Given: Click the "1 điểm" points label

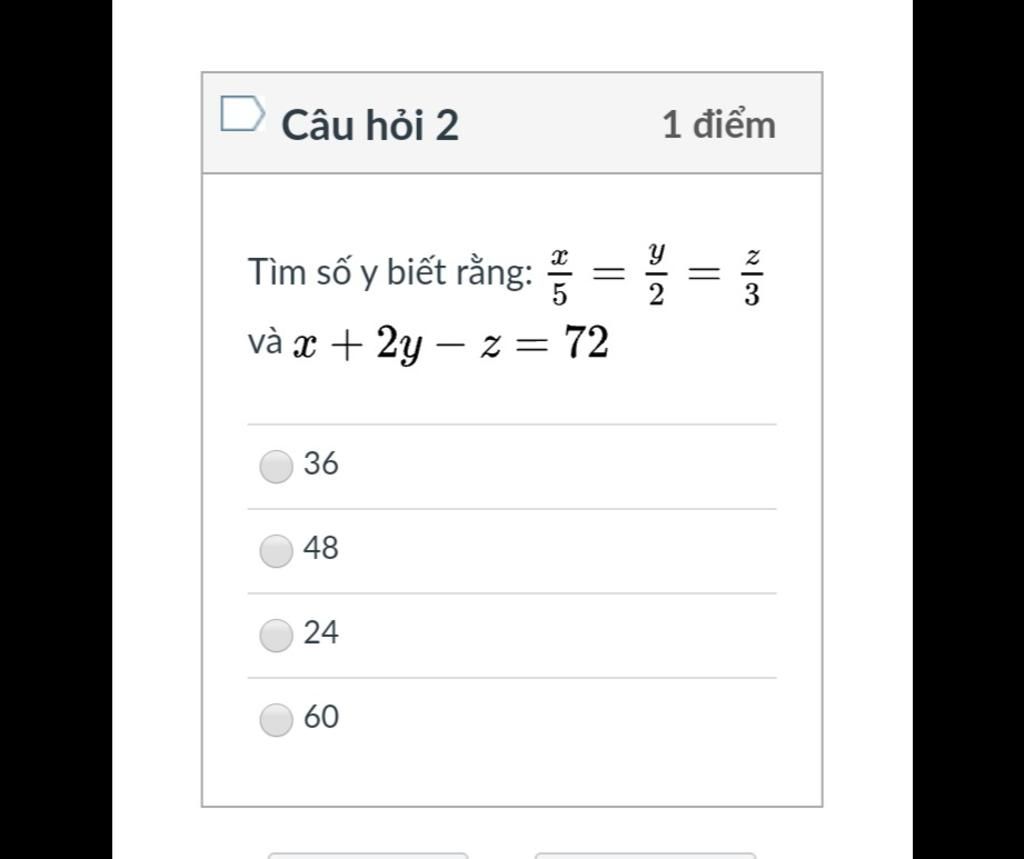Looking at the screenshot, I should [x=718, y=125].
